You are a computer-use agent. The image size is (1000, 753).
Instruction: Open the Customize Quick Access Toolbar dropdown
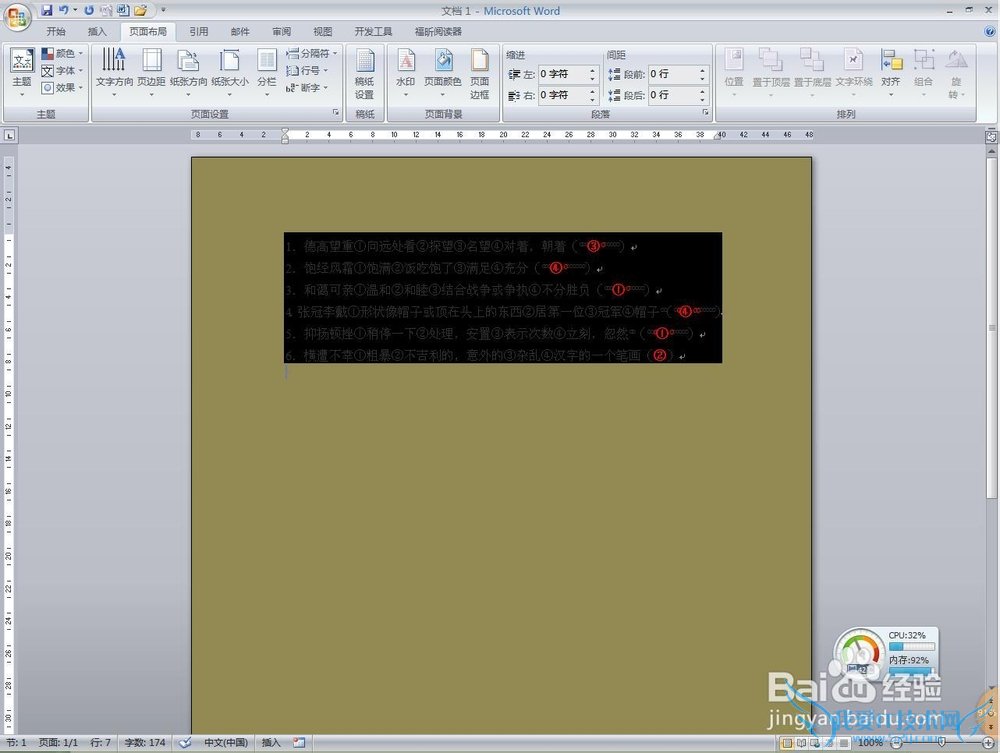(163, 10)
